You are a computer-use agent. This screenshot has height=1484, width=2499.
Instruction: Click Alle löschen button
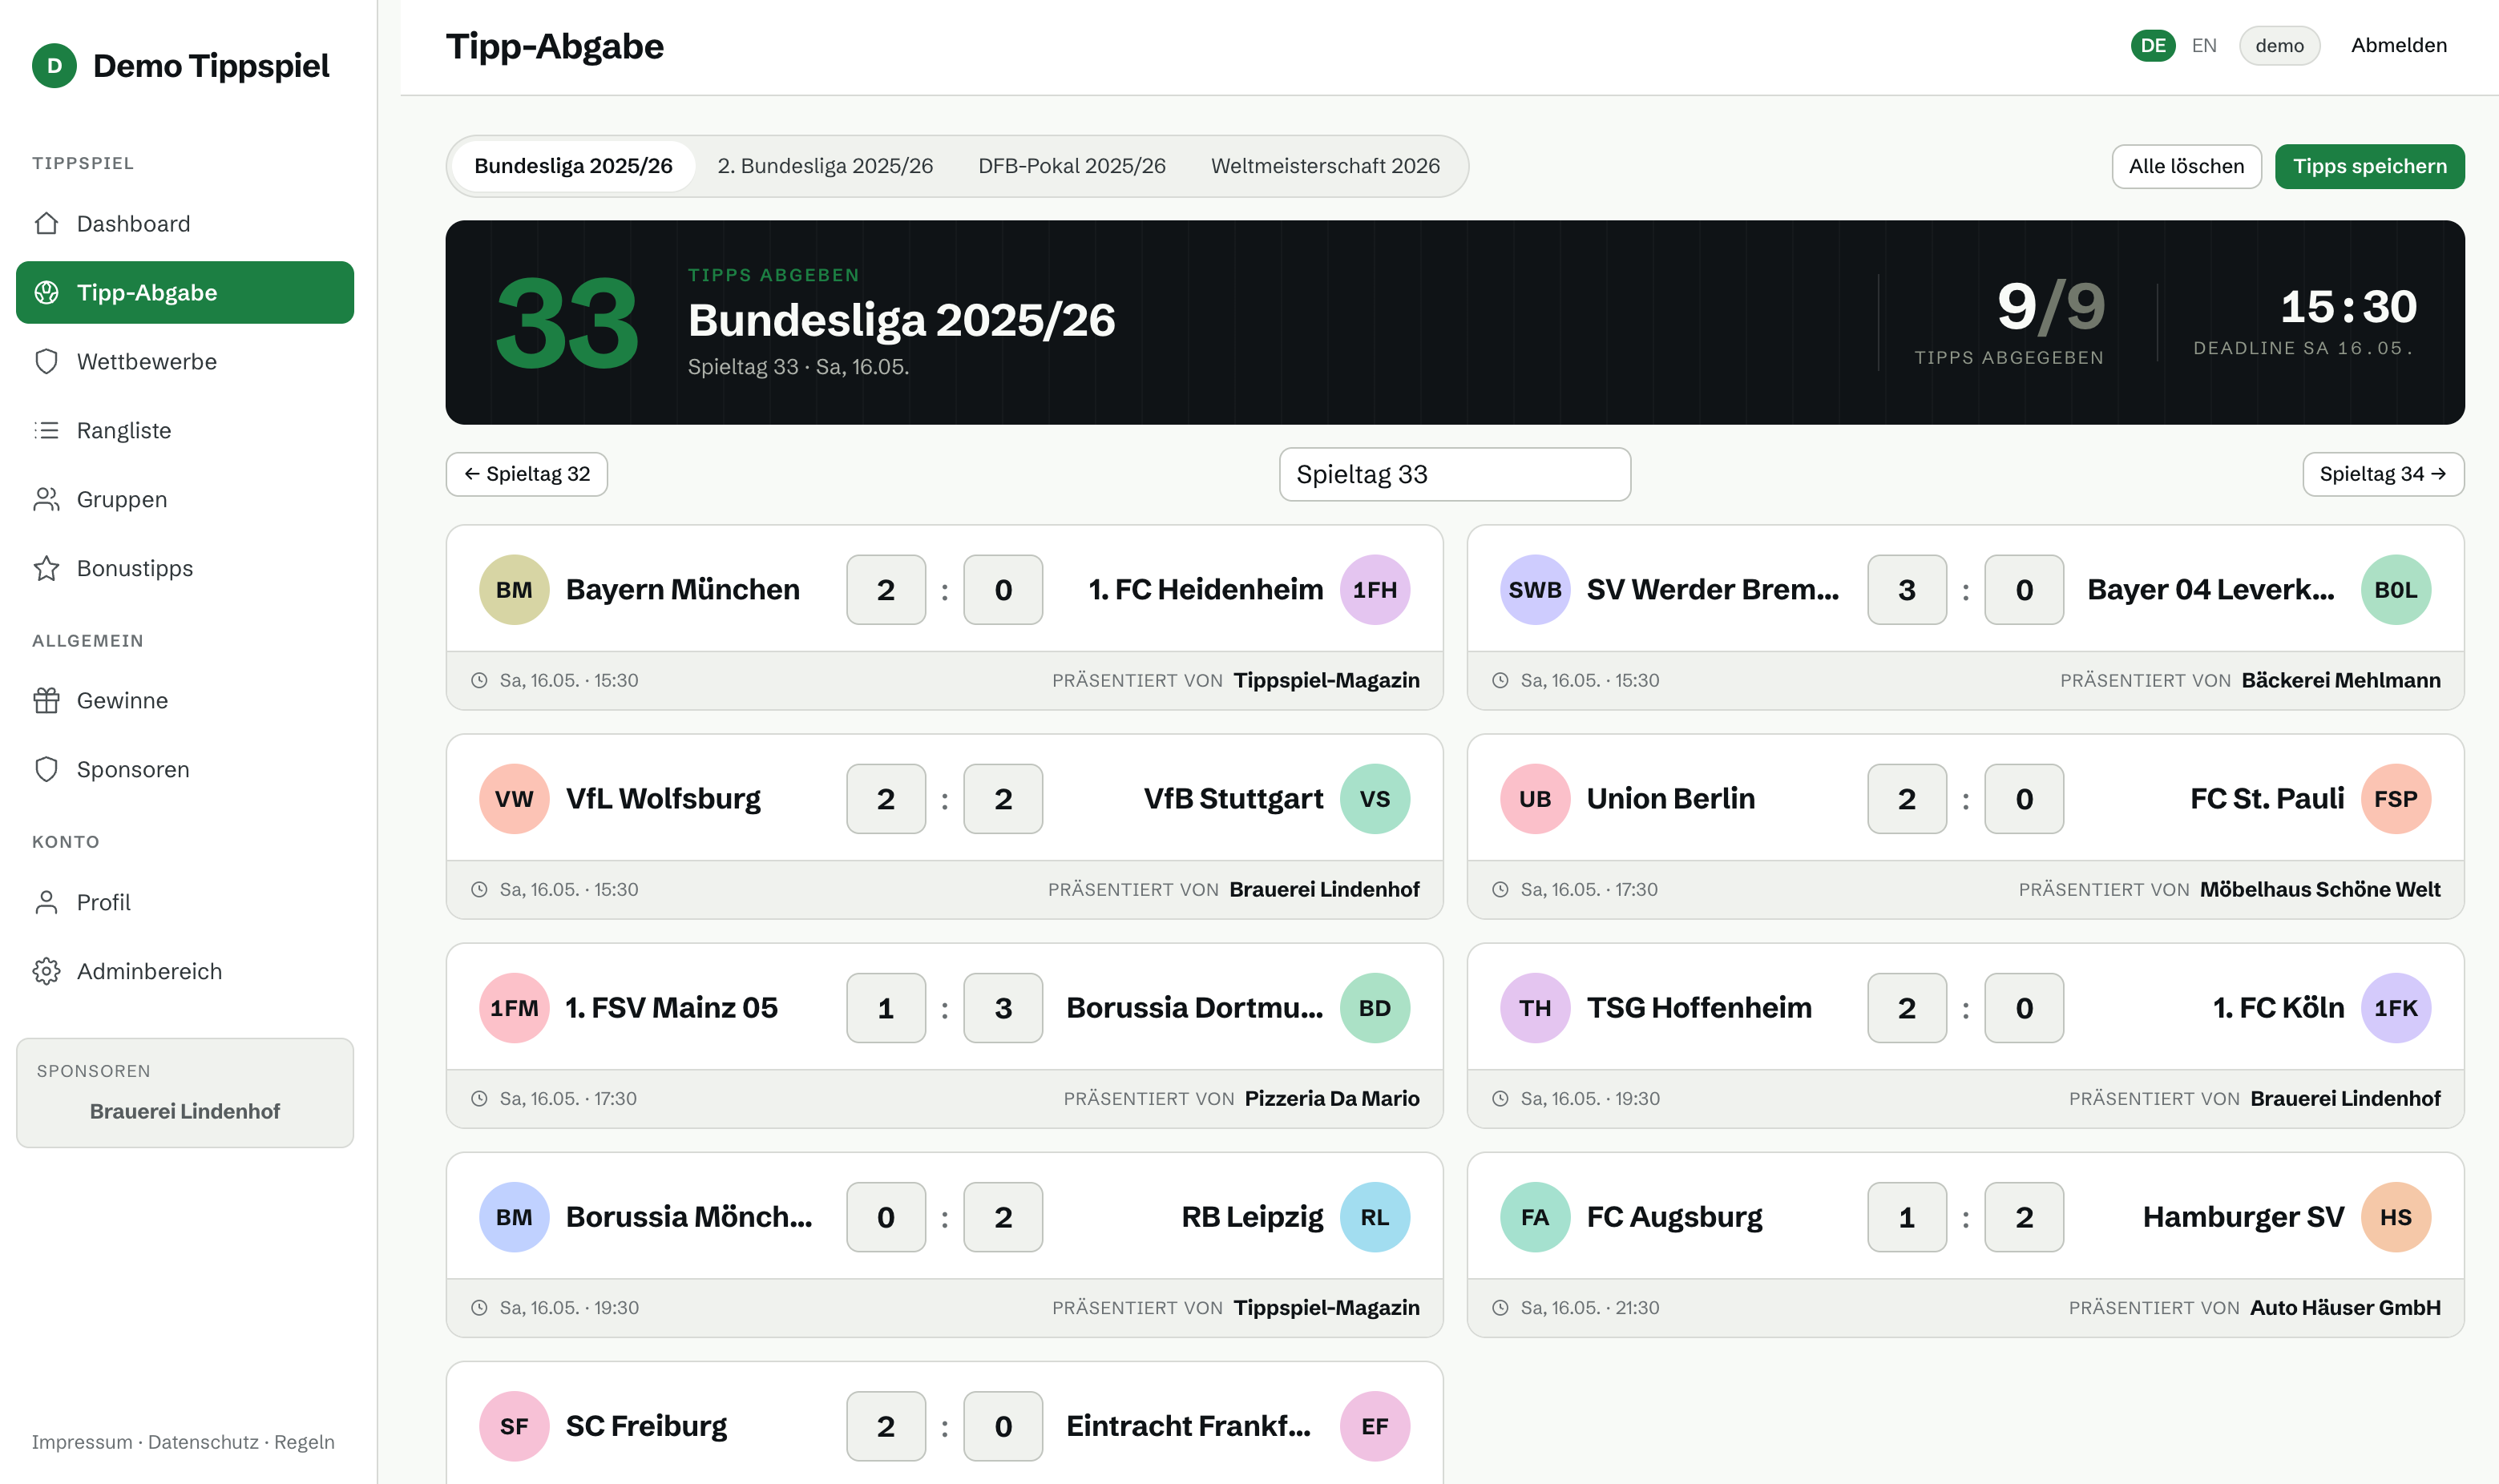click(2186, 166)
